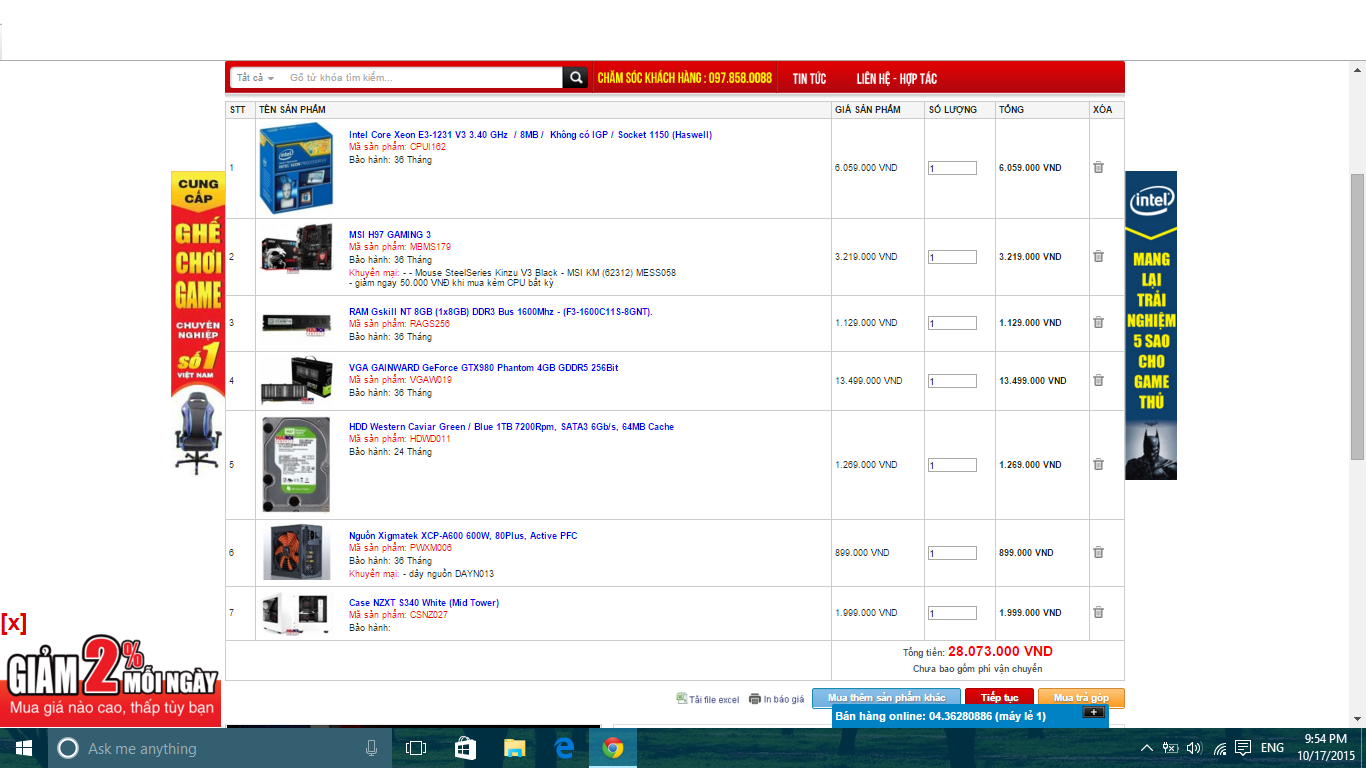Viewport: 1366px width, 768px height.
Task: Open the Windows Start menu
Action: point(24,748)
